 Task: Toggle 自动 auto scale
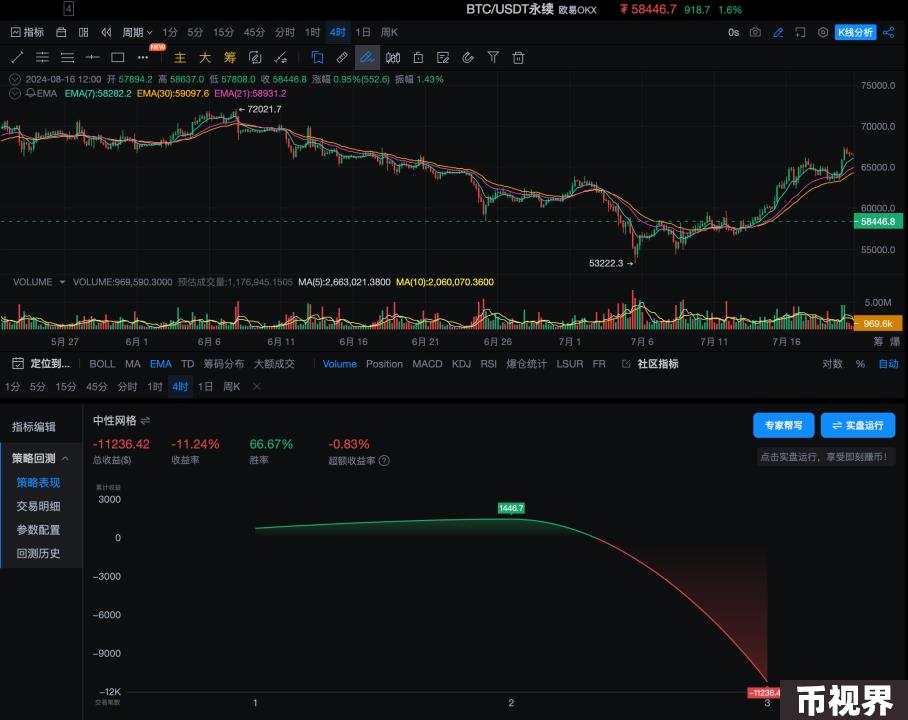pos(888,364)
